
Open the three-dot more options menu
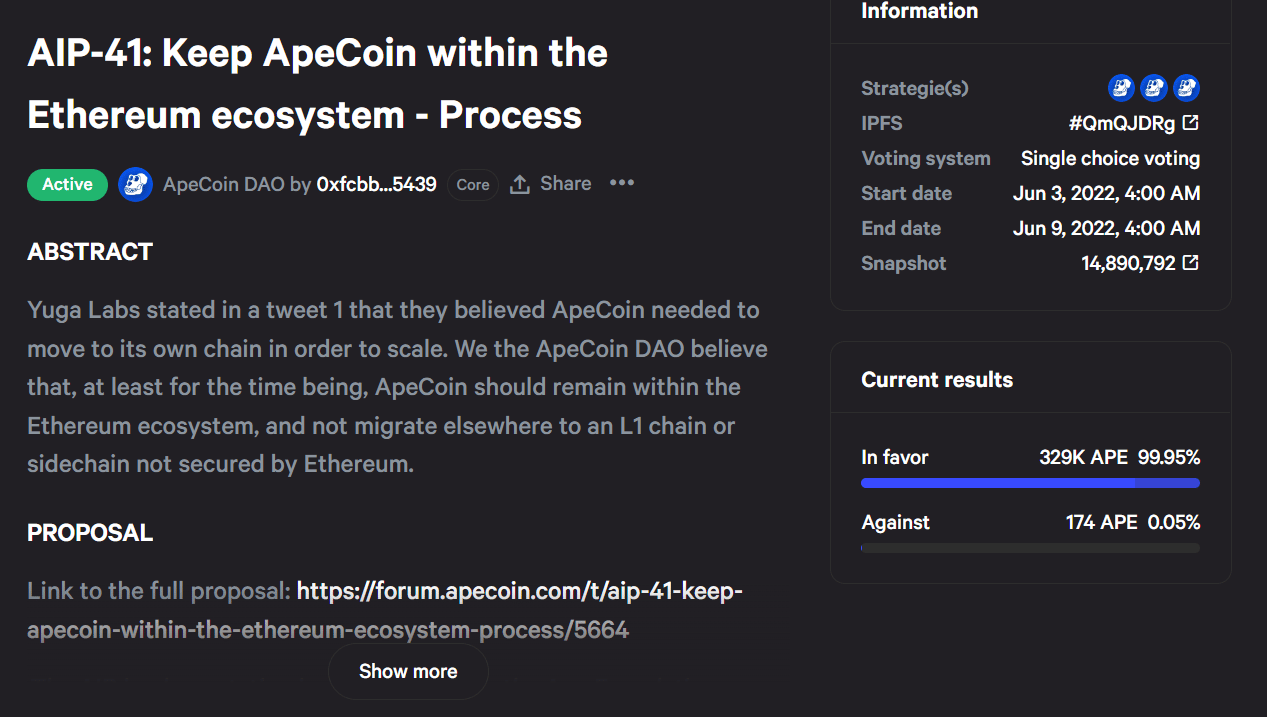click(622, 183)
